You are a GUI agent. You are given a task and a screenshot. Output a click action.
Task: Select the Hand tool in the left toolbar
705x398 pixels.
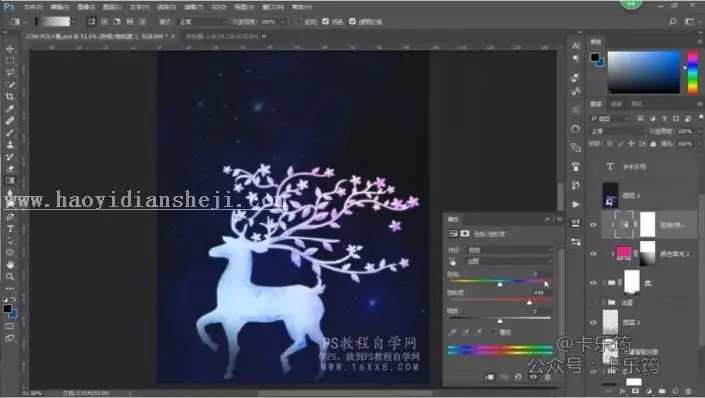(x=10, y=264)
